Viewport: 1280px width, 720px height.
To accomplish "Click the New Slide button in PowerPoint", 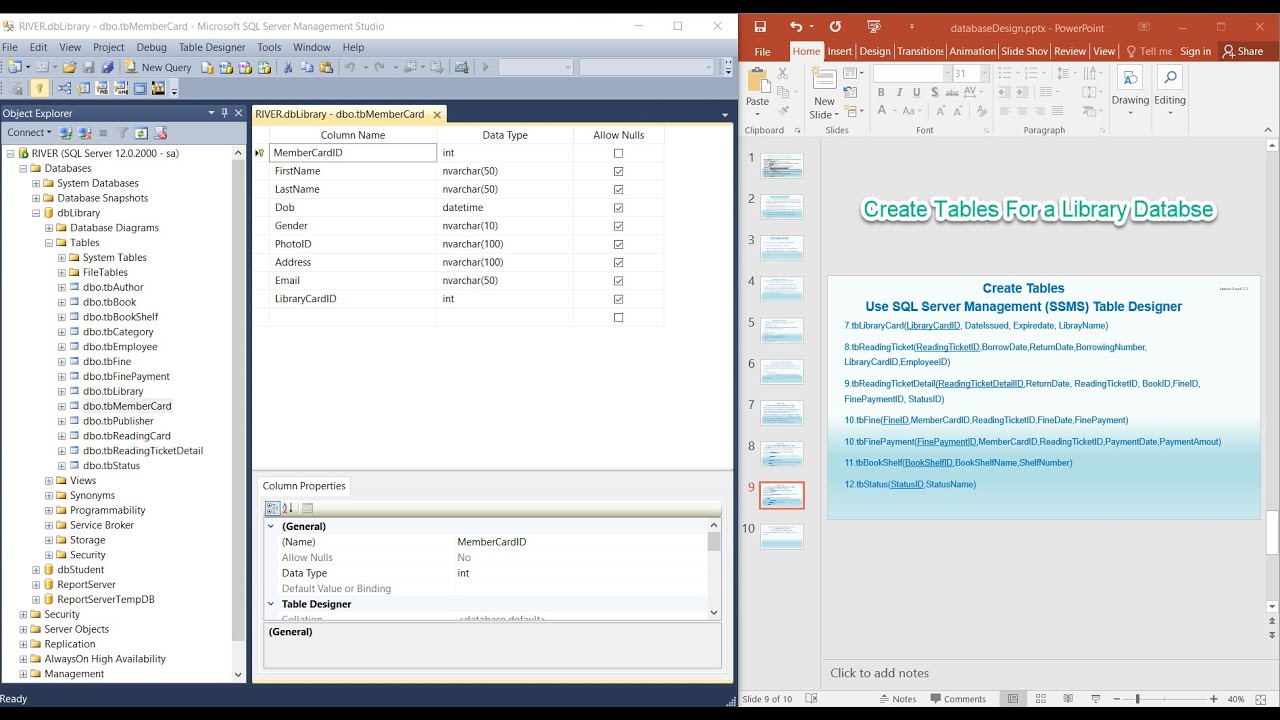I will point(824,93).
